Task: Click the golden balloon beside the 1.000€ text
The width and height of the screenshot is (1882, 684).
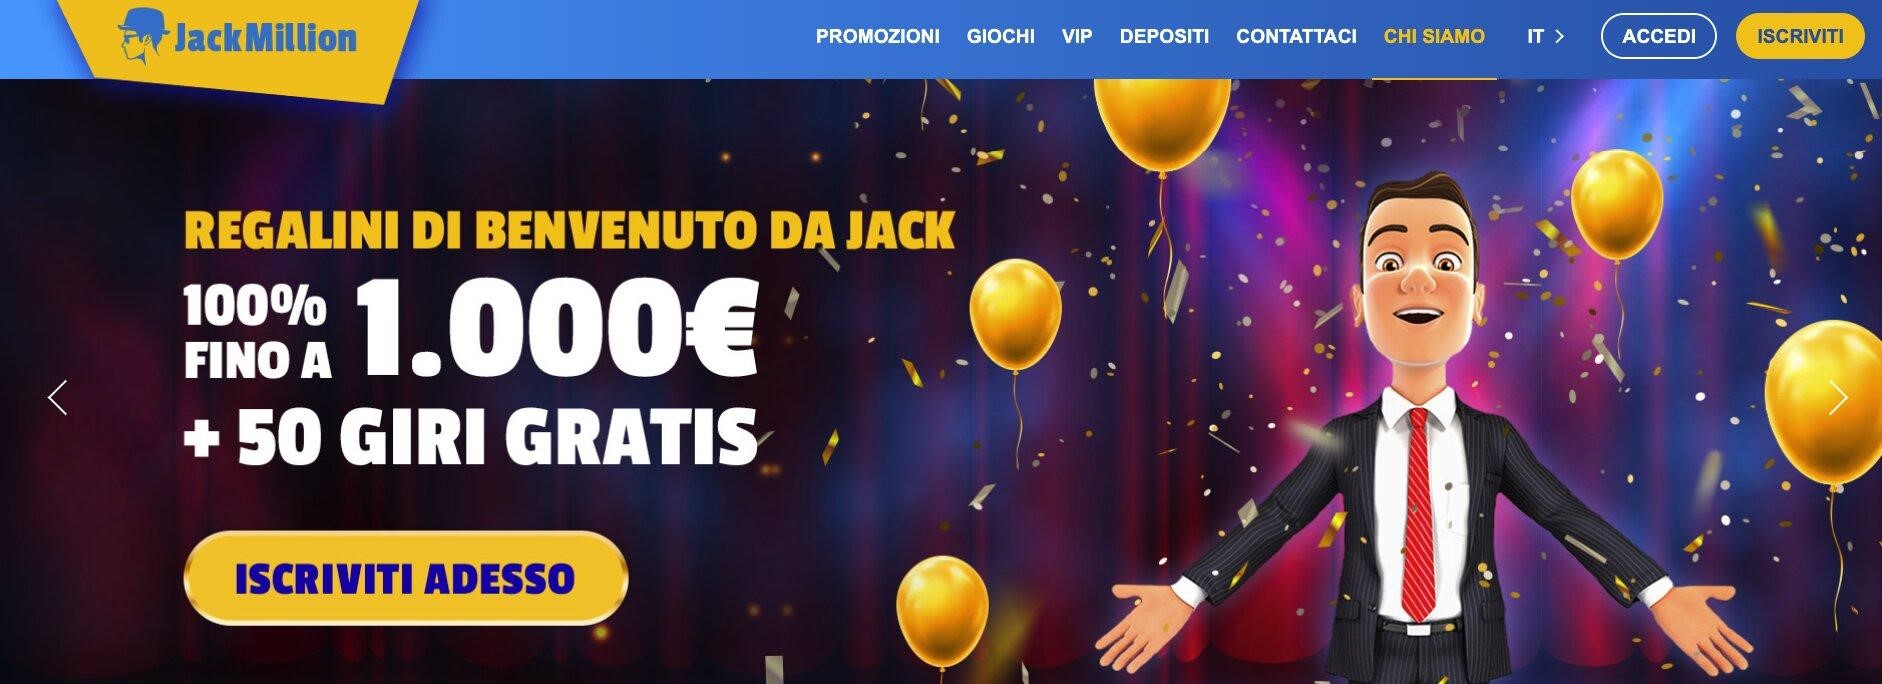Action: pos(1015,315)
